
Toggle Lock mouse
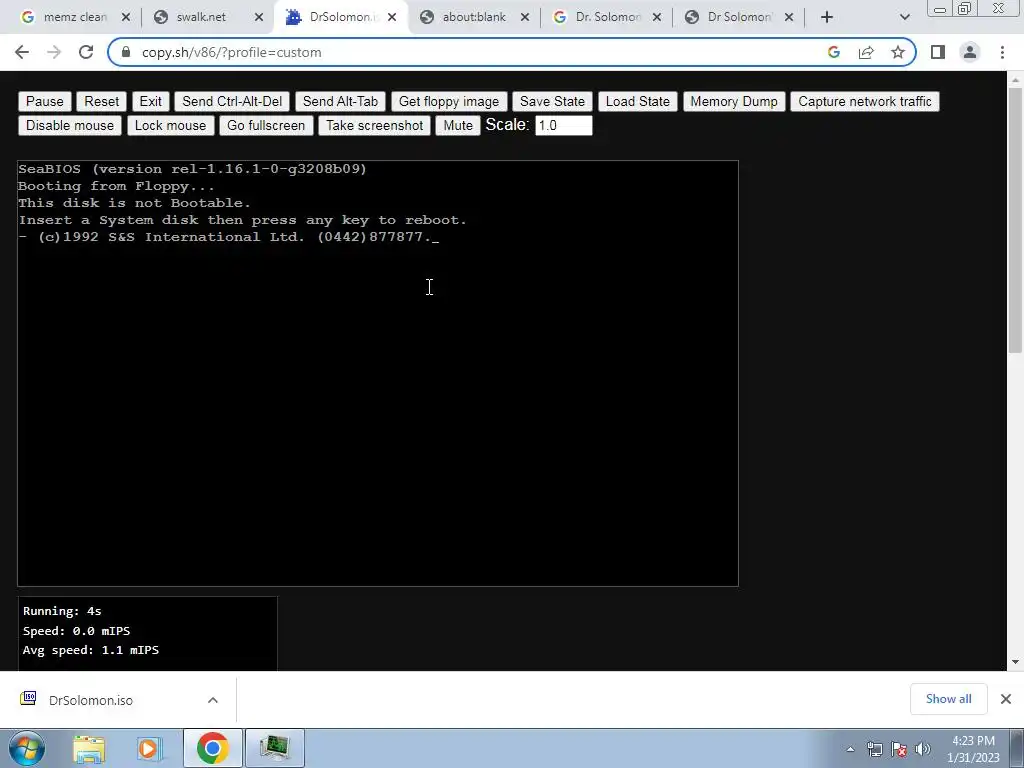170,125
